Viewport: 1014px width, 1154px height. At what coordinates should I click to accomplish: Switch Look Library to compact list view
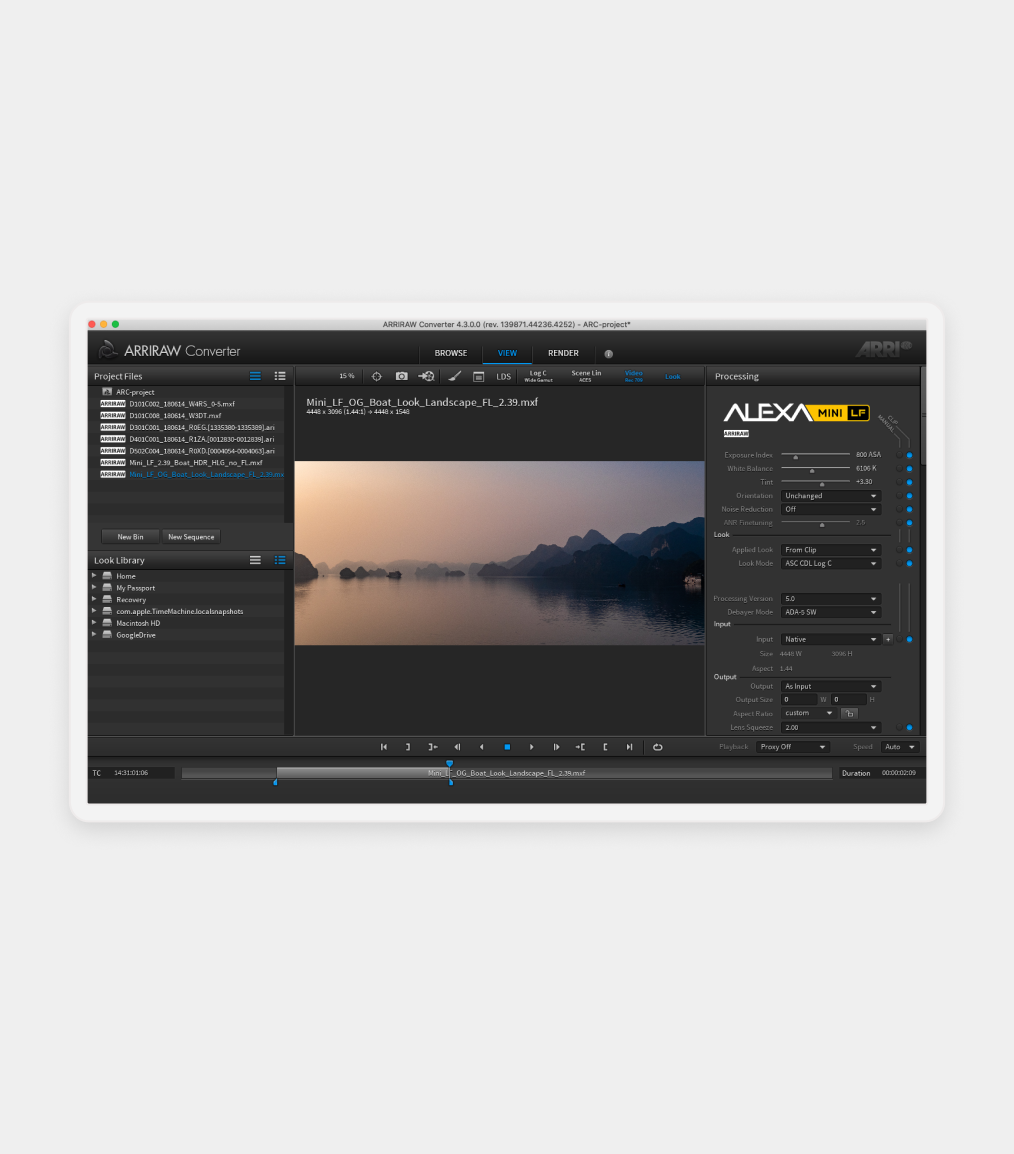point(255,560)
